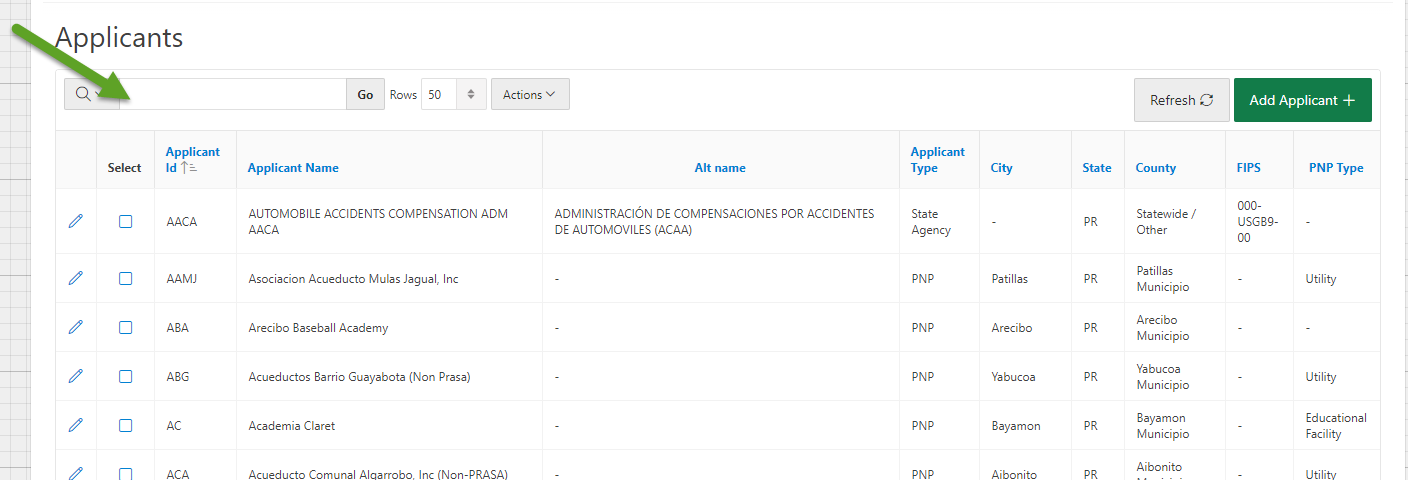The height and width of the screenshot is (480, 1408).
Task: Click the Add Applicant button
Action: tap(1302, 100)
